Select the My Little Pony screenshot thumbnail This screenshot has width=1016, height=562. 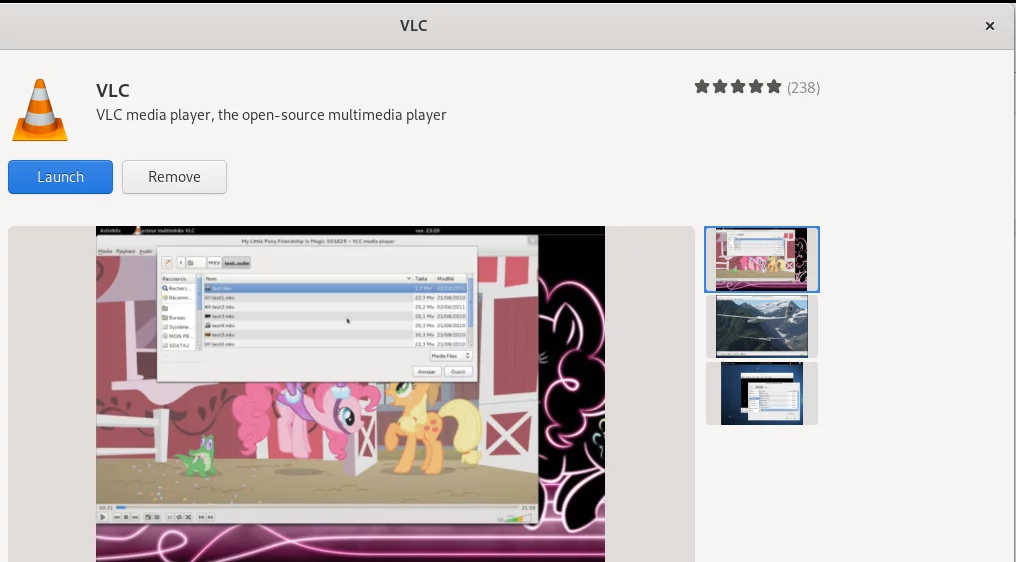click(x=762, y=259)
